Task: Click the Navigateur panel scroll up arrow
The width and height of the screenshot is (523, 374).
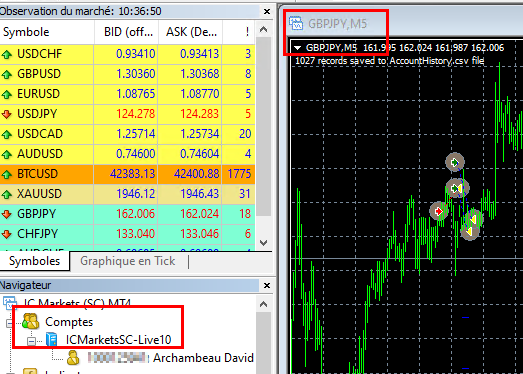Action: point(264,304)
